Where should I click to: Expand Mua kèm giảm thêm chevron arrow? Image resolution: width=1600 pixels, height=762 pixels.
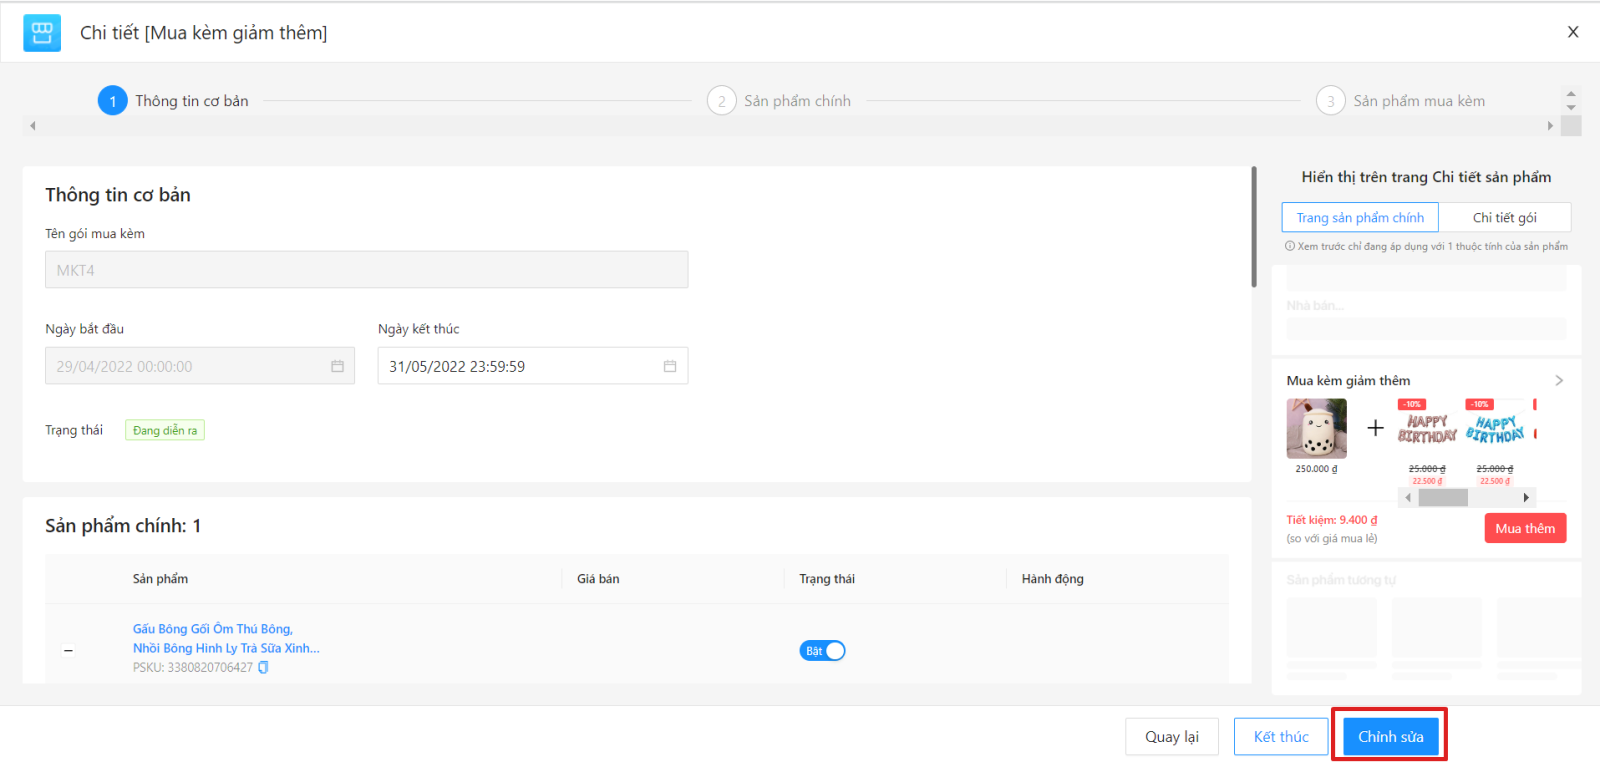(x=1559, y=381)
